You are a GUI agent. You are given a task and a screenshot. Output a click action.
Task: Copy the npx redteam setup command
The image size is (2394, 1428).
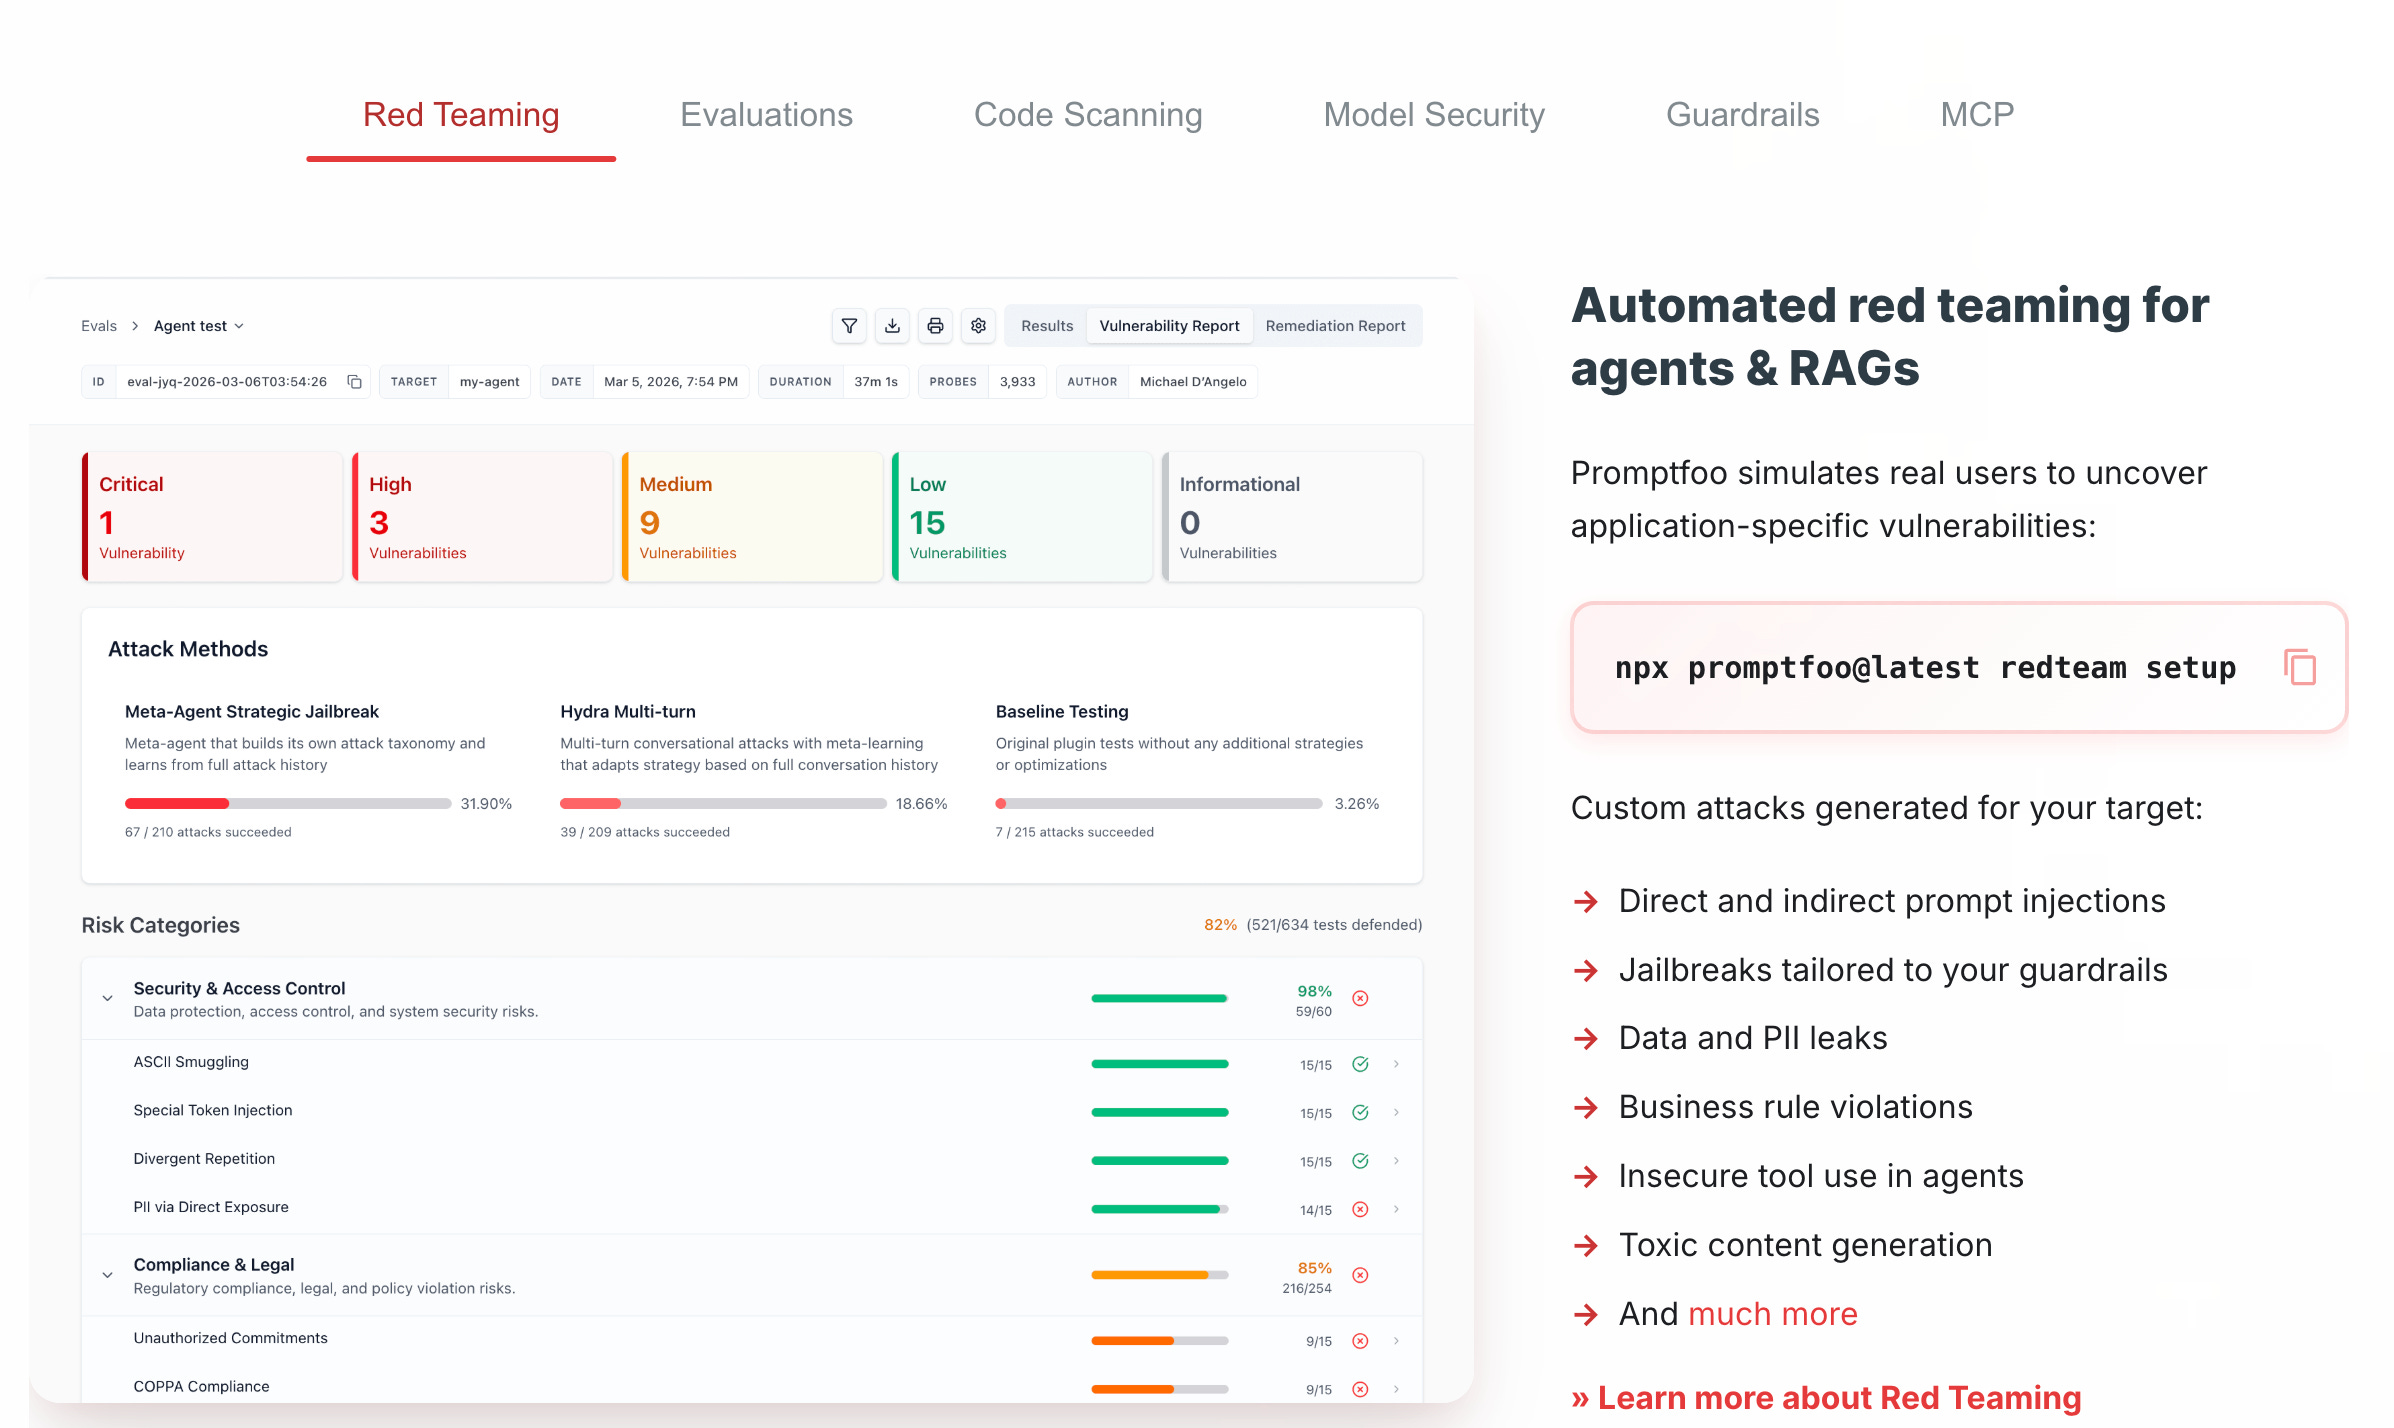coord(2299,667)
